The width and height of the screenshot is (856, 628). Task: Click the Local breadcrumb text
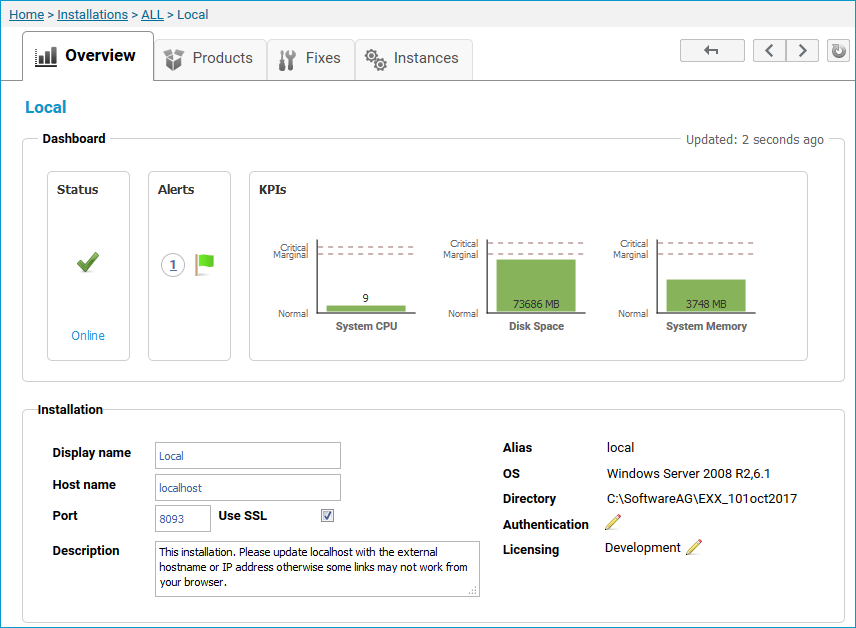tap(193, 15)
